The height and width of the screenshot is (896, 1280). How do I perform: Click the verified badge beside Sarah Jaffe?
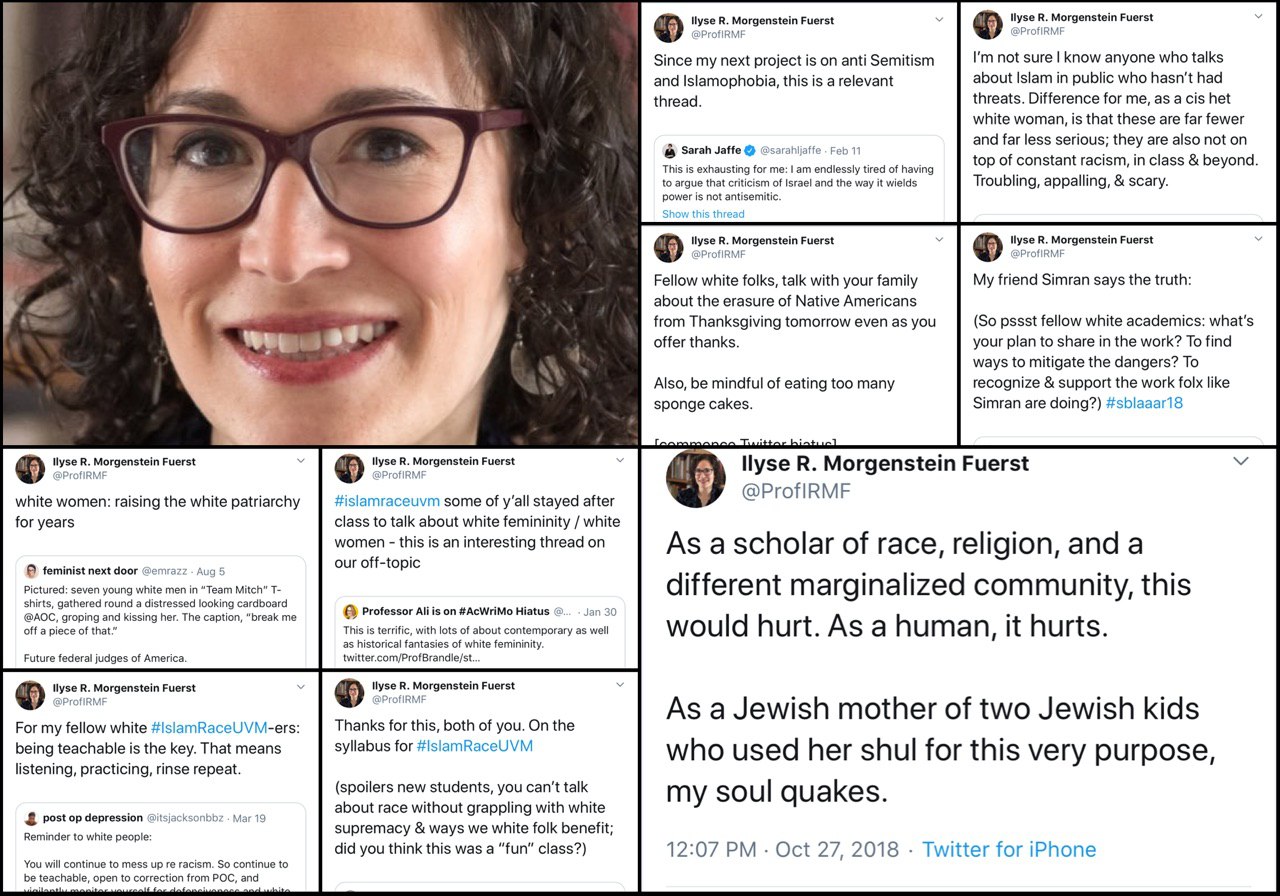[750, 151]
